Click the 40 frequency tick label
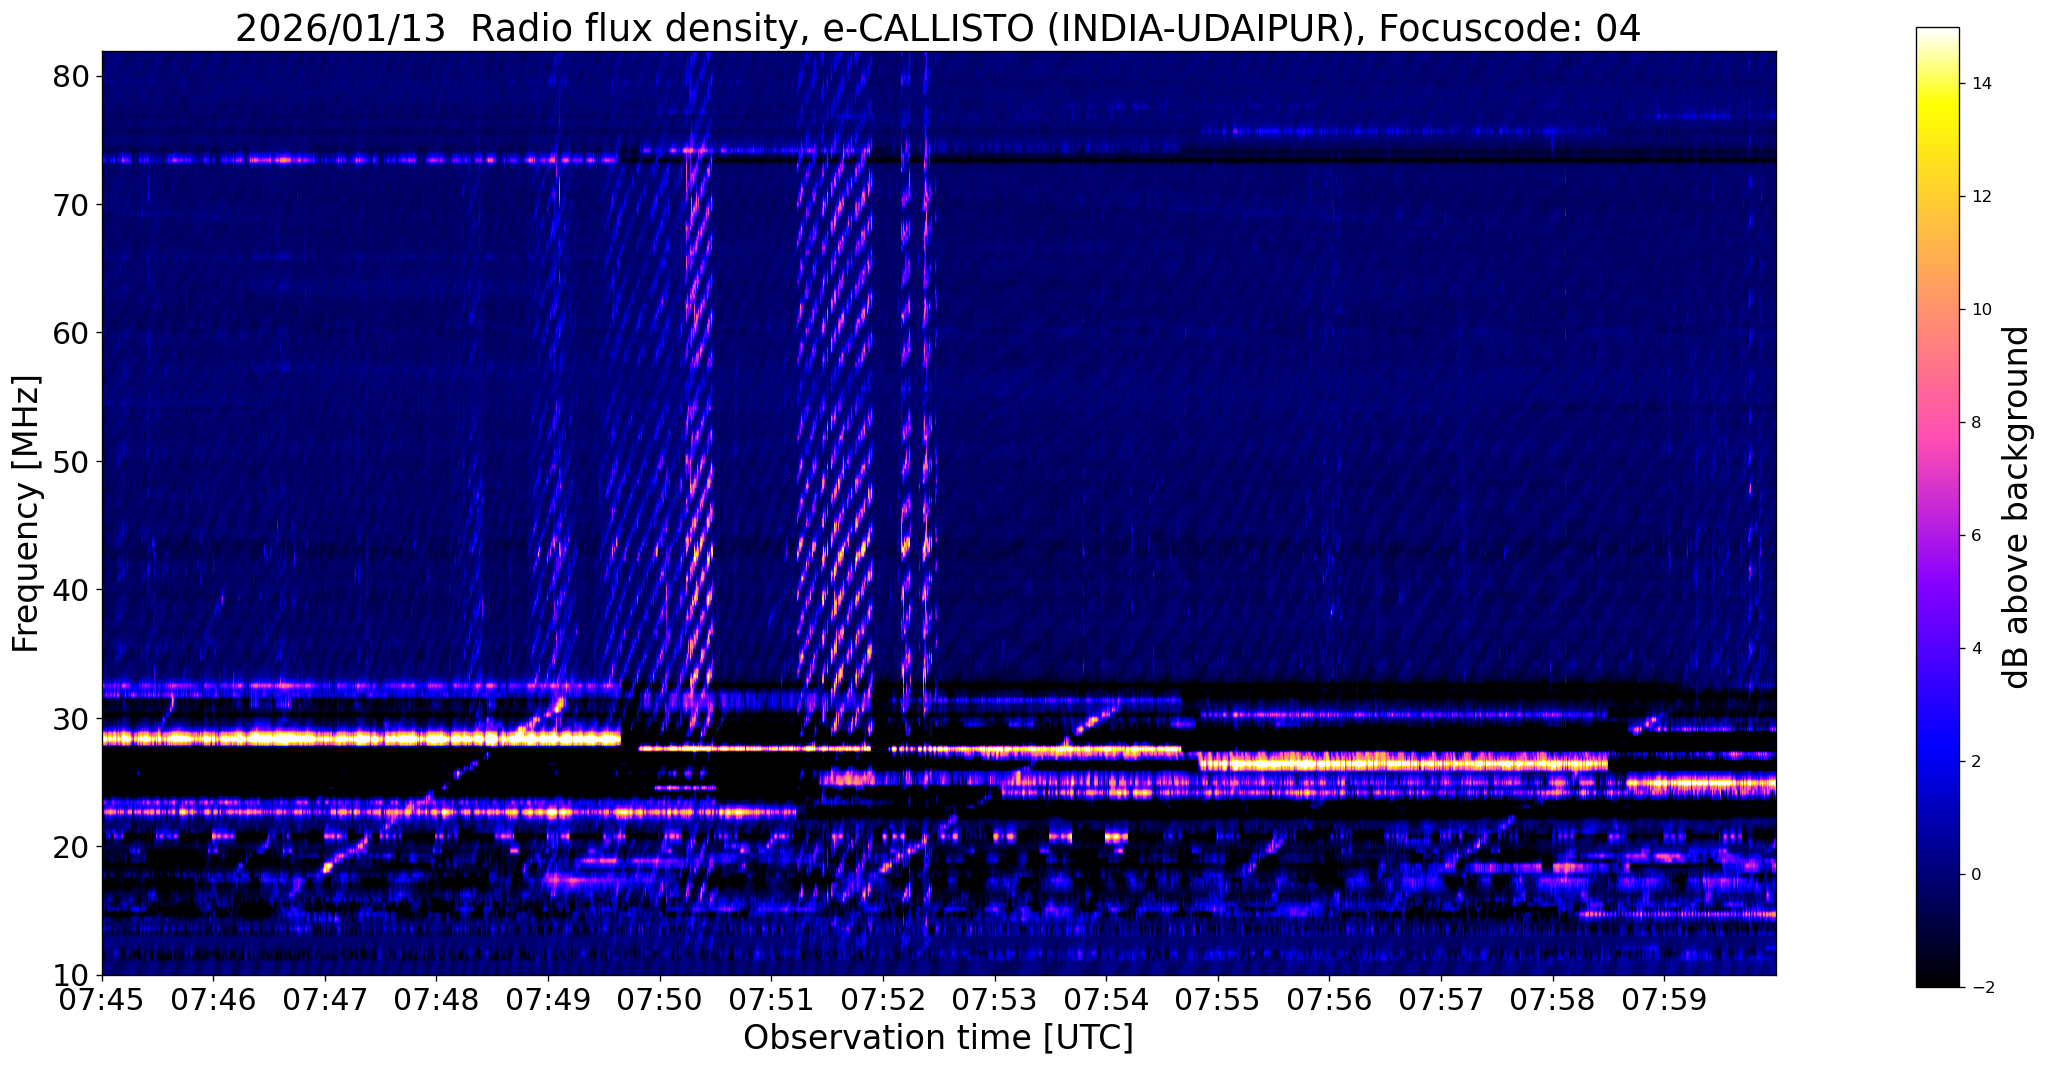2047x1067 pixels. click(x=70, y=590)
